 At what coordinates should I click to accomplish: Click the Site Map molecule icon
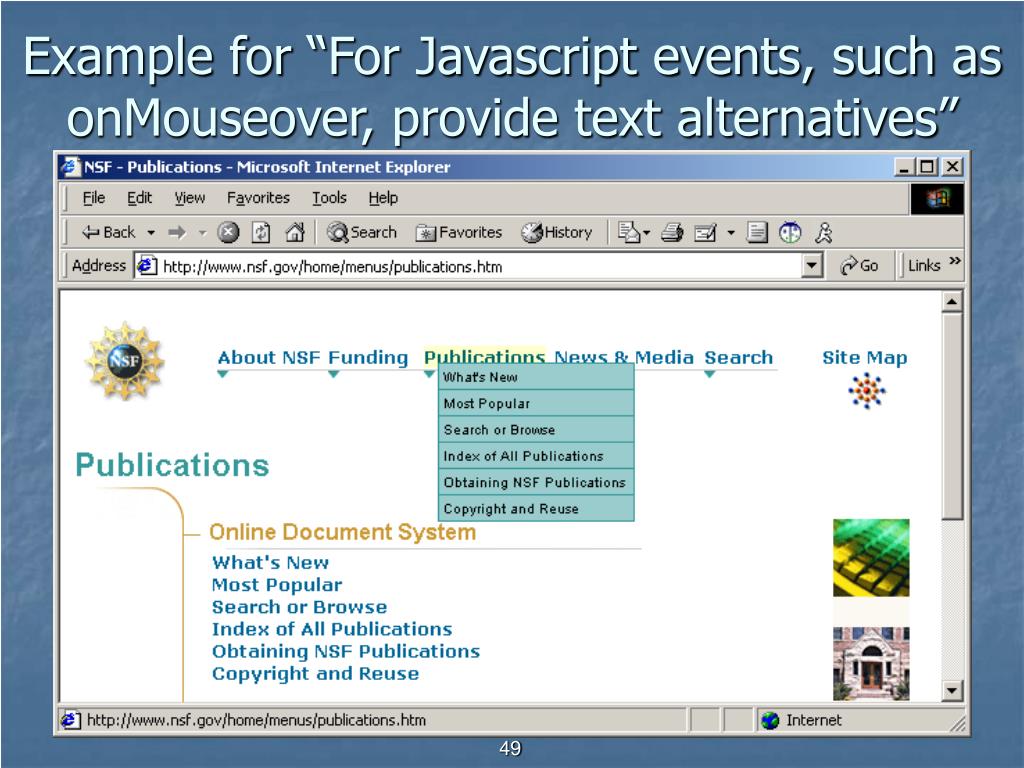(x=867, y=391)
